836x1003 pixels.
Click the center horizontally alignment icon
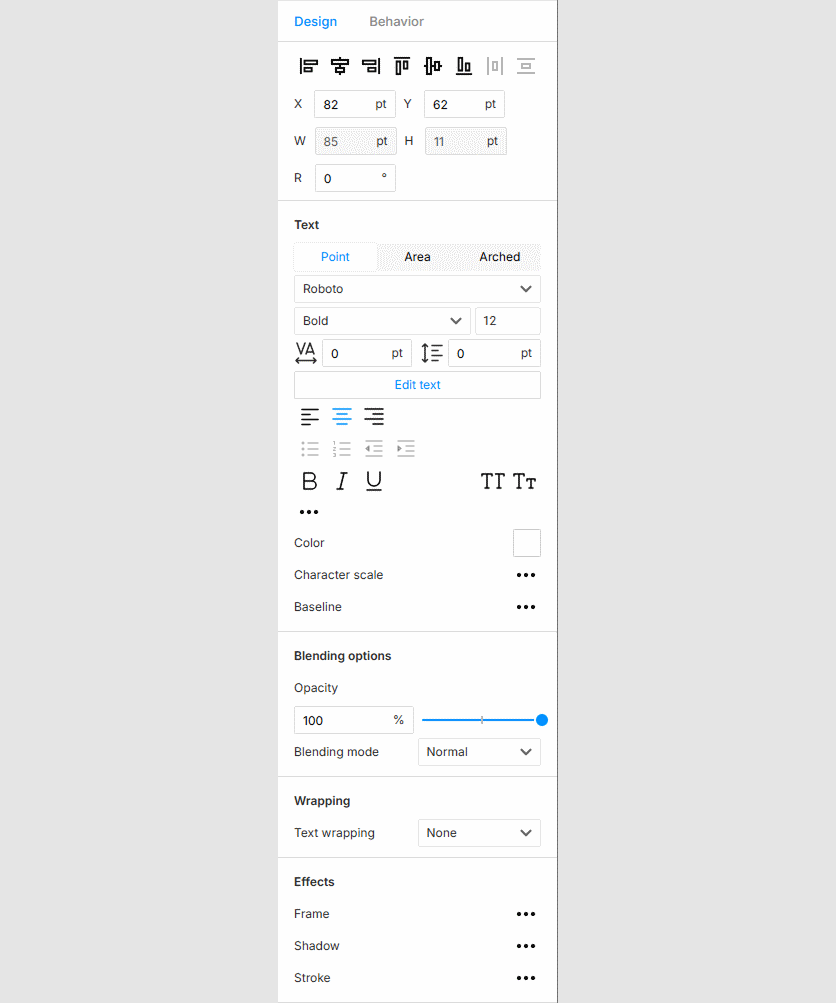[340, 65]
